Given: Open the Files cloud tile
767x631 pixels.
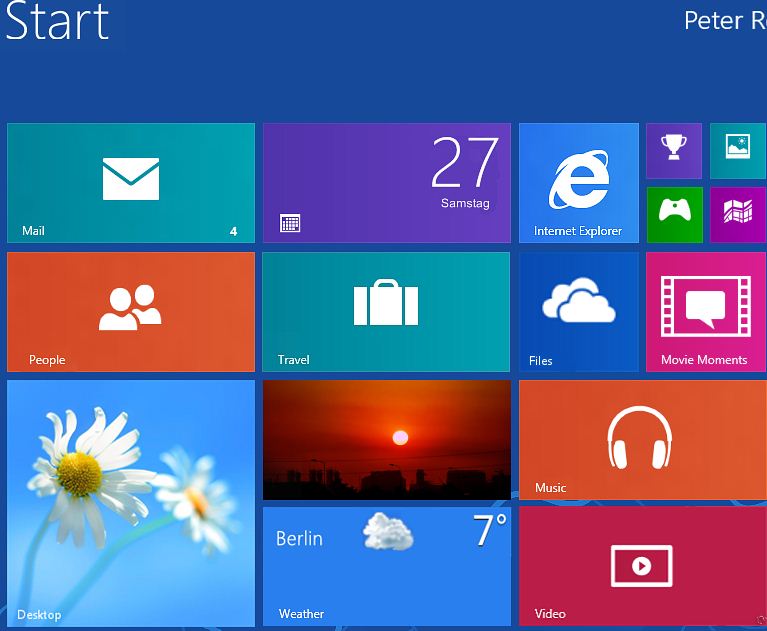Looking at the screenshot, I should 579,312.
